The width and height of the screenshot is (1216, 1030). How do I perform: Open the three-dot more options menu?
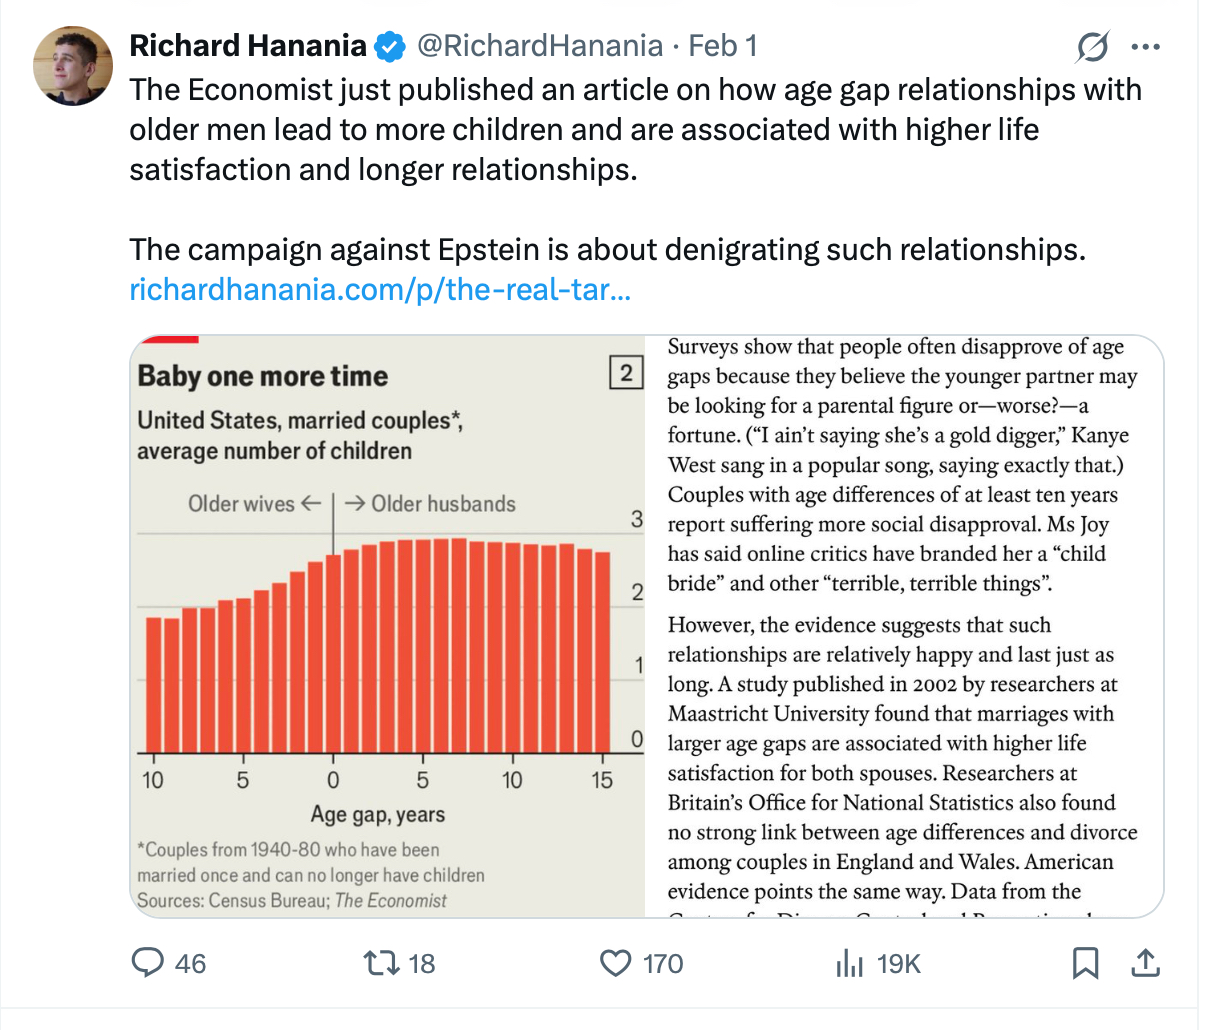[x=1145, y=46]
